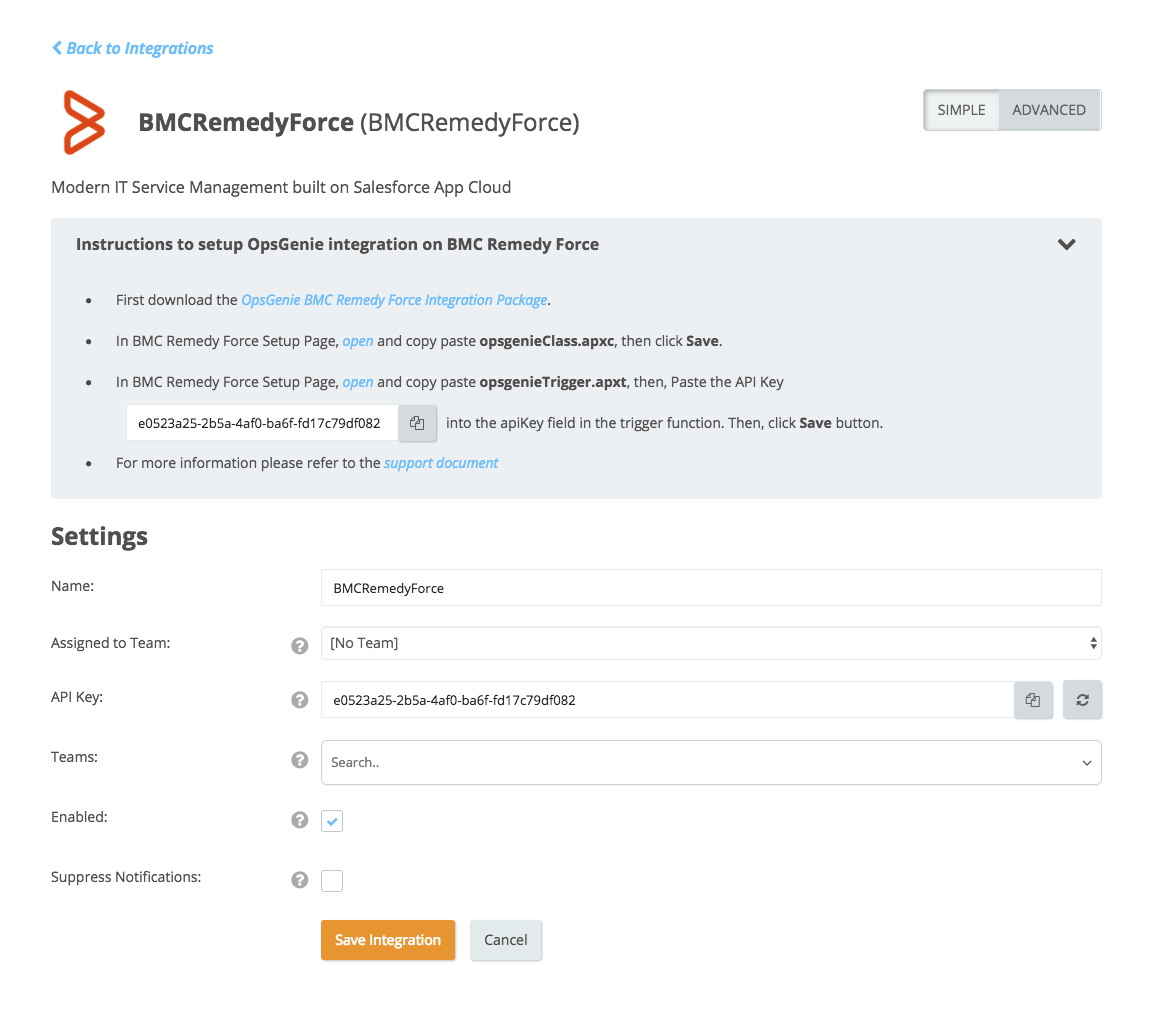Viewport: 1163px width, 1013px height.
Task: Open the Assigned to Team dropdown
Action: pyautogui.click(x=711, y=643)
